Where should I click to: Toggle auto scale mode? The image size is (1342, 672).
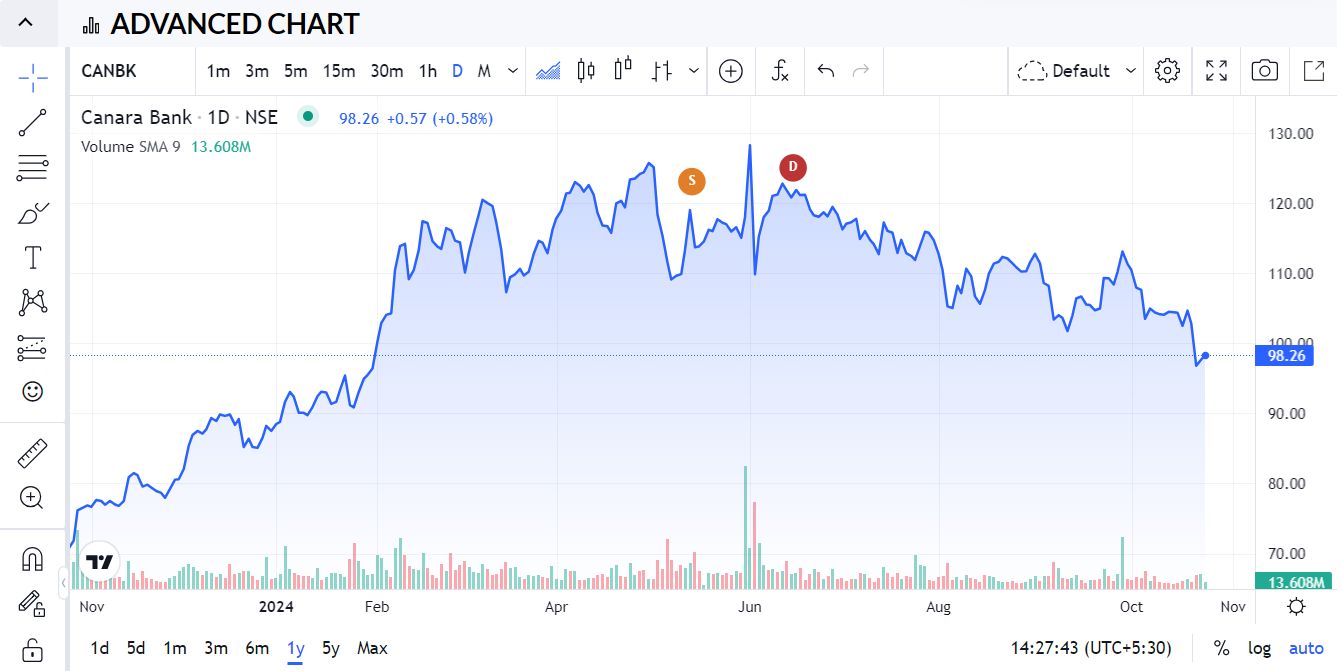[1306, 648]
